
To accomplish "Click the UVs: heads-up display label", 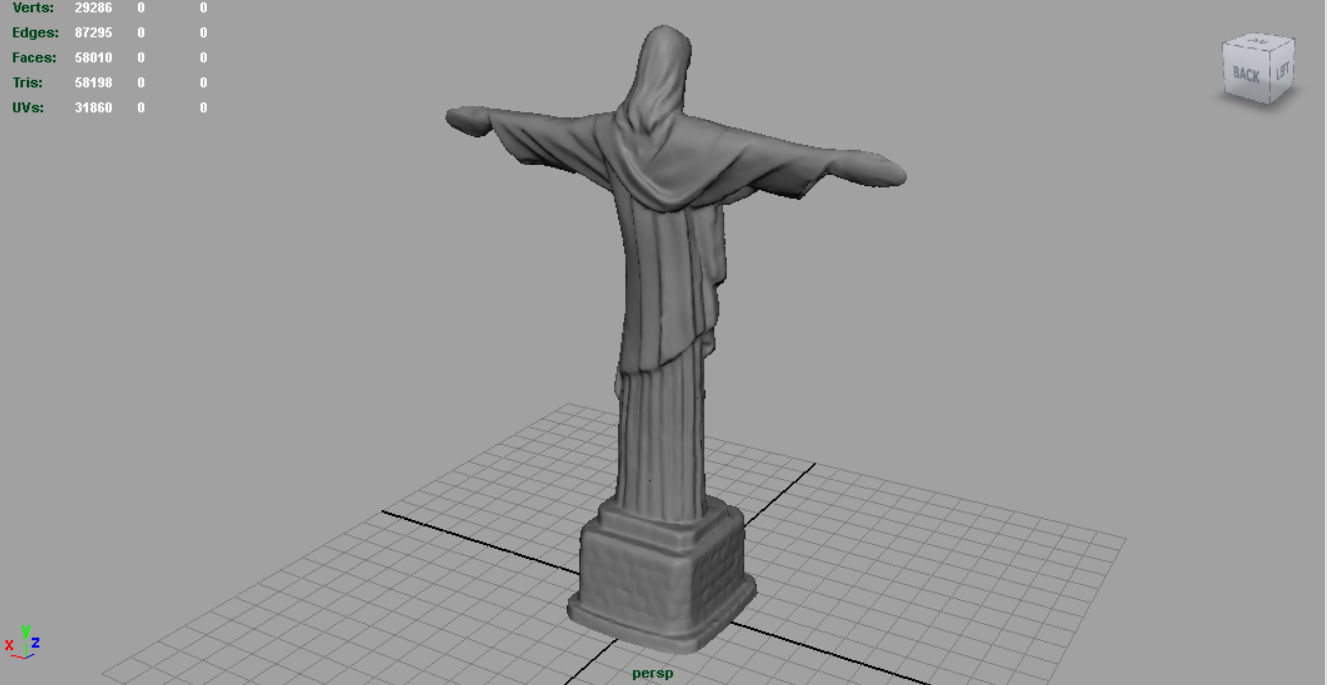I will point(28,108).
